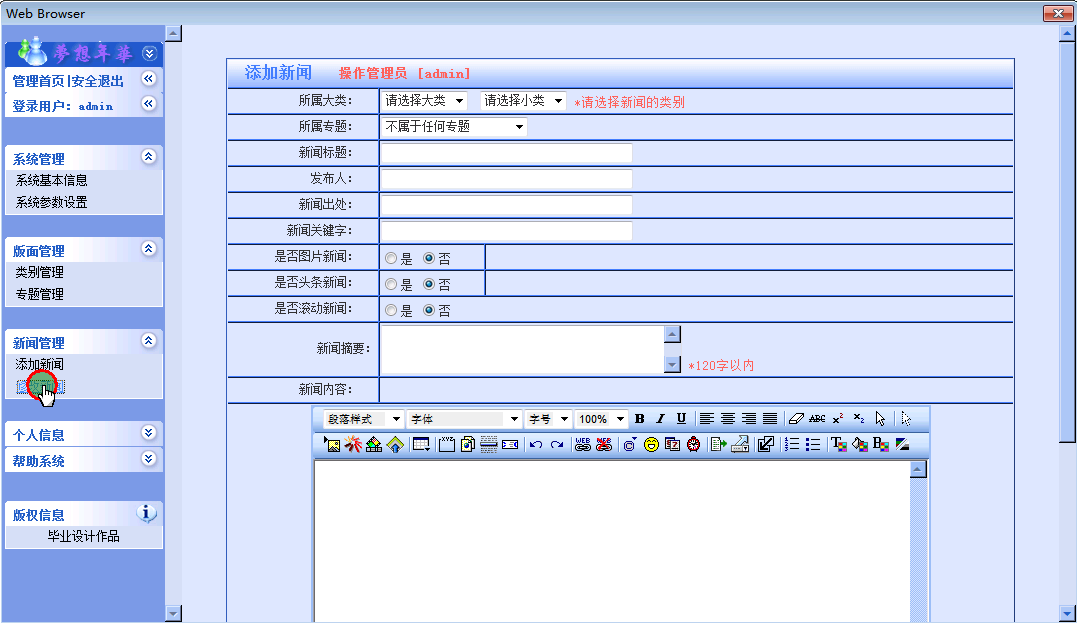The image size is (1077, 623).
Task: Collapse the 版面管理 sidebar section
Action: click(148, 249)
